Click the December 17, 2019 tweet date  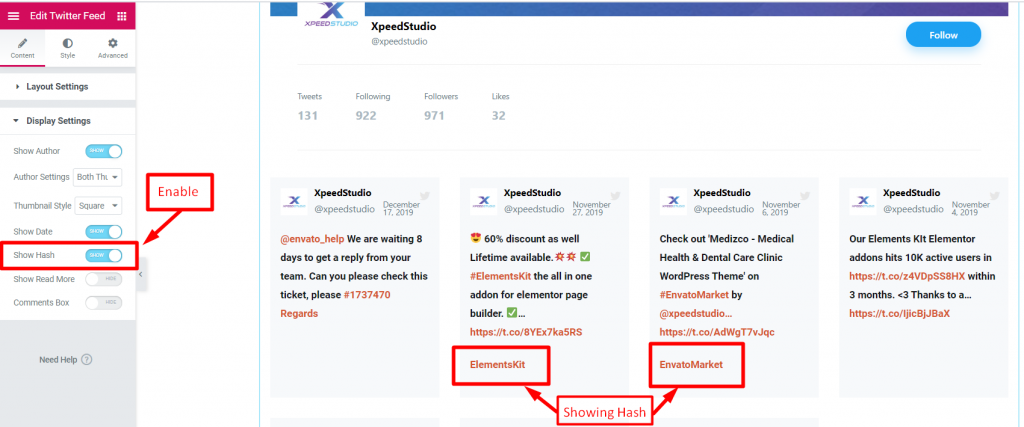pyautogui.click(x=401, y=208)
